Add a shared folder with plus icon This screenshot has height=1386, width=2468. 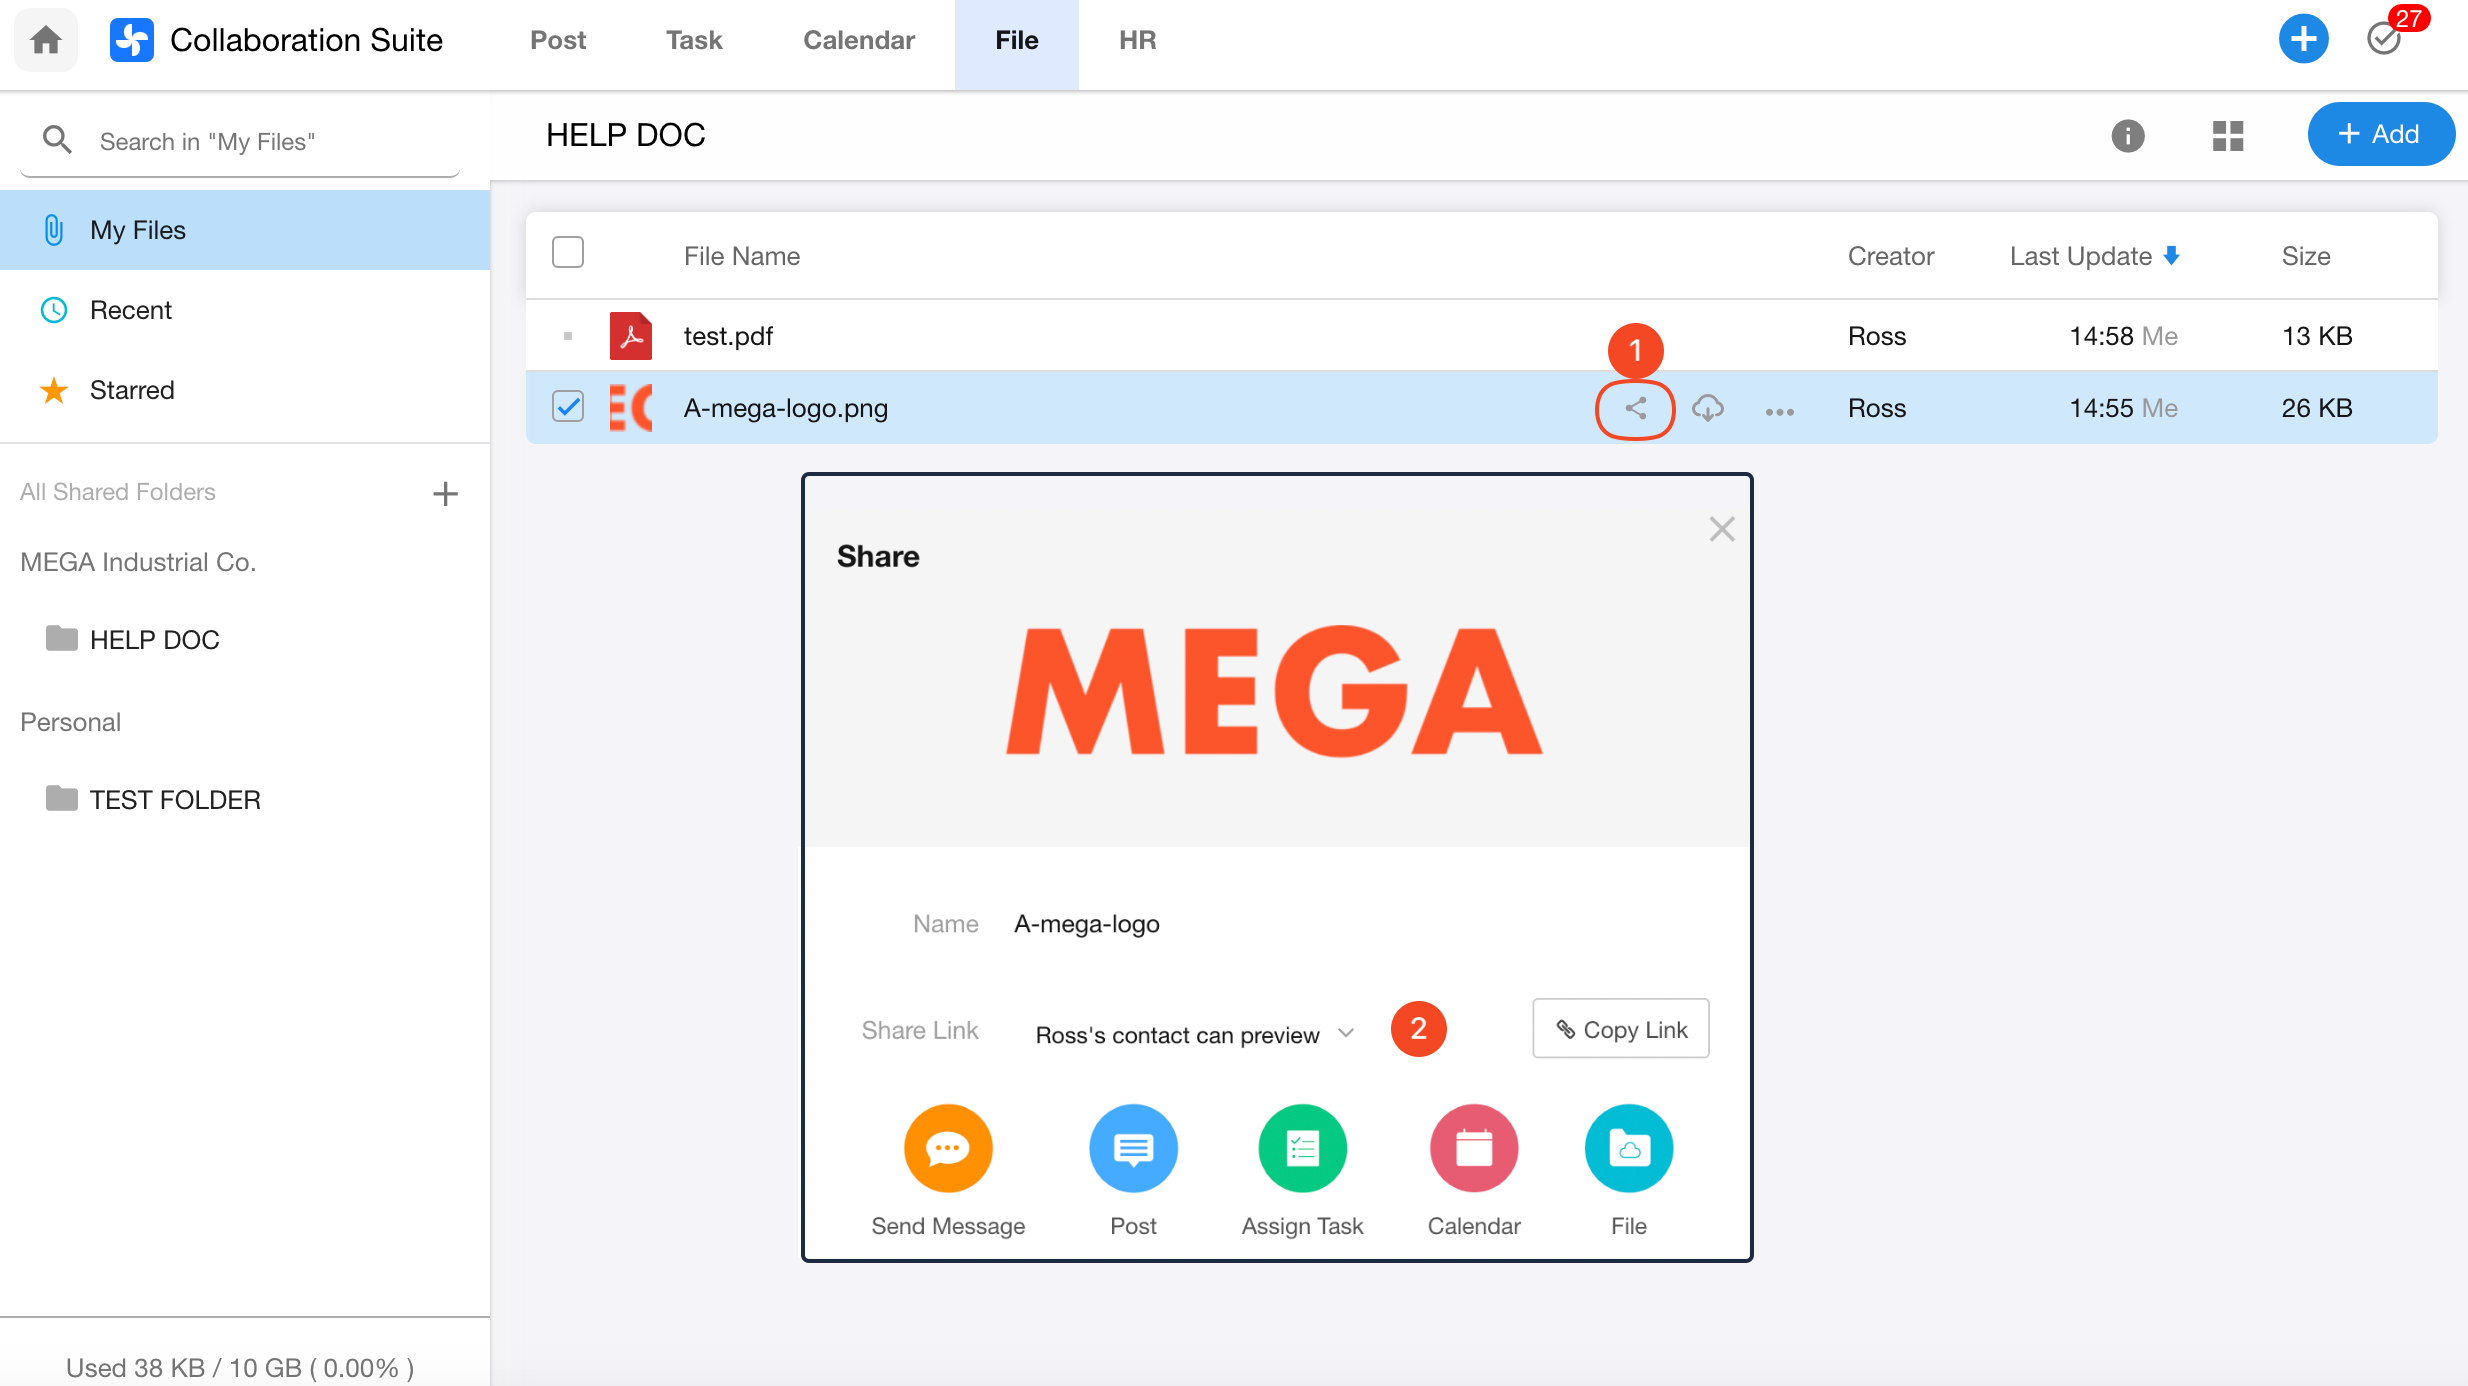click(445, 493)
